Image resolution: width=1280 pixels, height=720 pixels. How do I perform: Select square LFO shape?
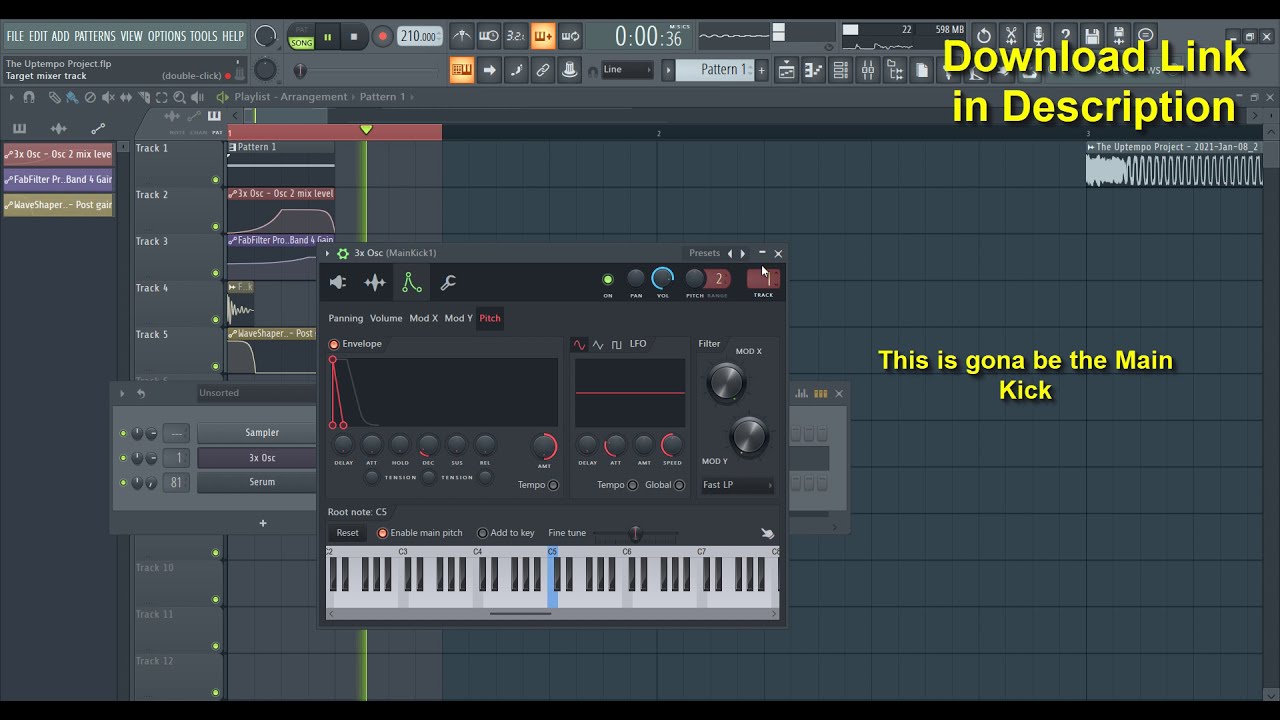[616, 344]
